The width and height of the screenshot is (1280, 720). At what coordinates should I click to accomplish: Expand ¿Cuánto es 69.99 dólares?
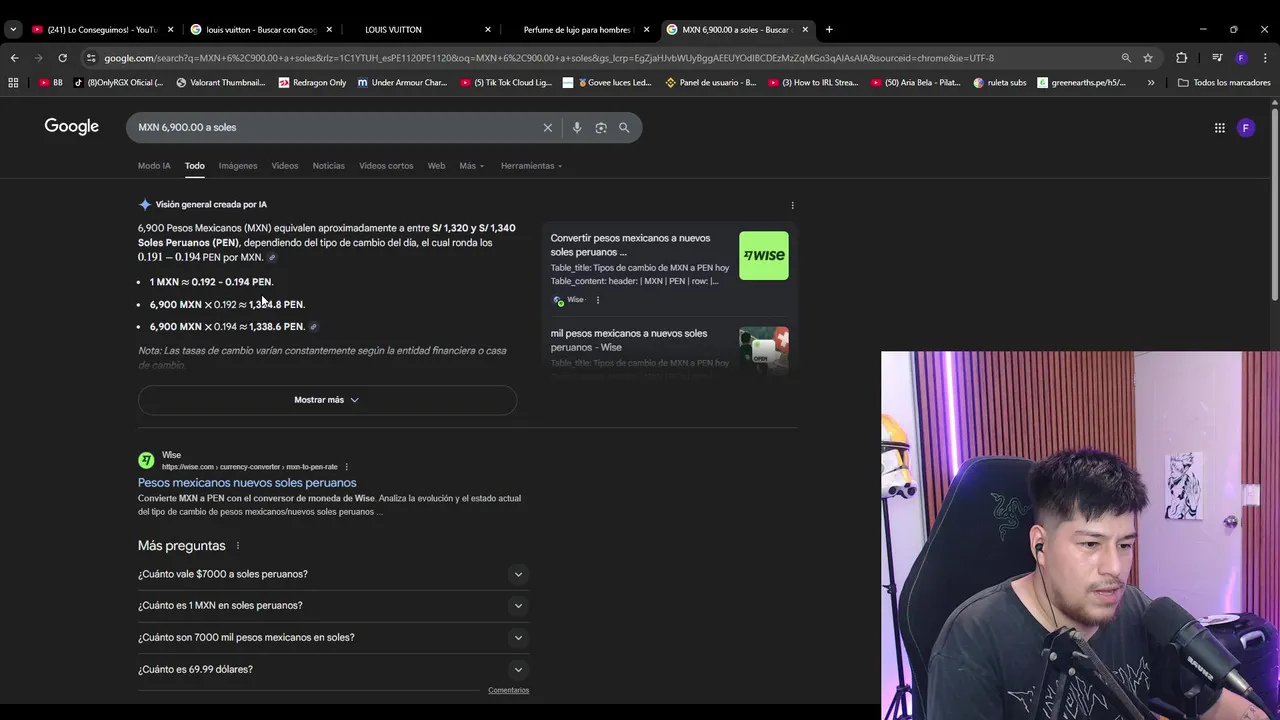tap(333, 669)
